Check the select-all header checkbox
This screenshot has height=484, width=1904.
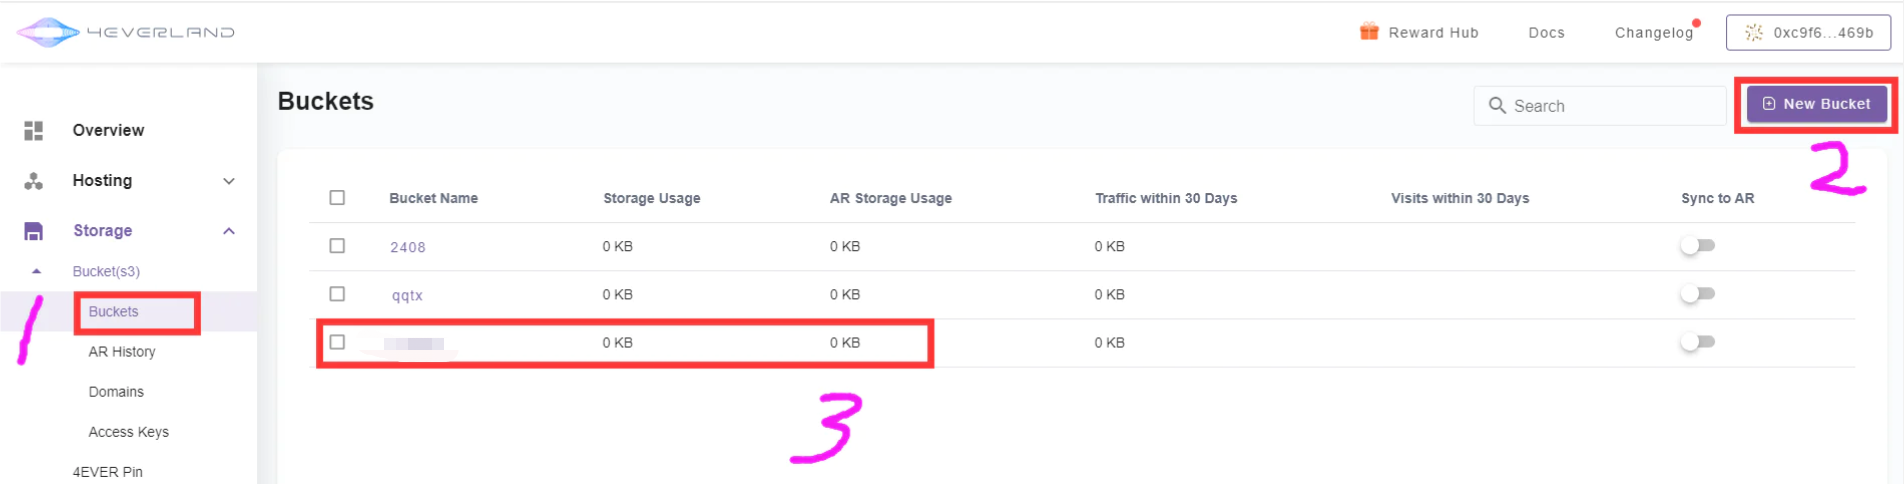[x=337, y=198]
